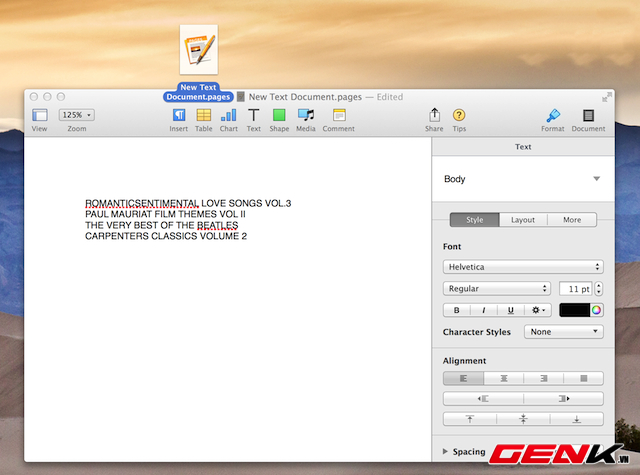Click the line THE VERY BEST OF THE BEATLES
This screenshot has width=640, height=475.
pos(162,225)
